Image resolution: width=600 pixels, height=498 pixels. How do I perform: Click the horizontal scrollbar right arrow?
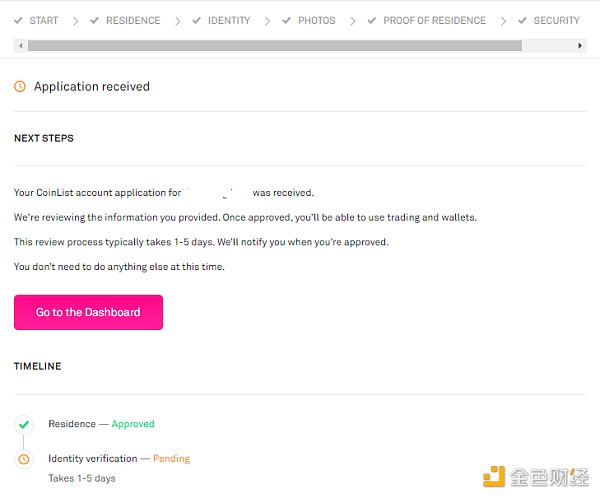pyautogui.click(x=580, y=46)
